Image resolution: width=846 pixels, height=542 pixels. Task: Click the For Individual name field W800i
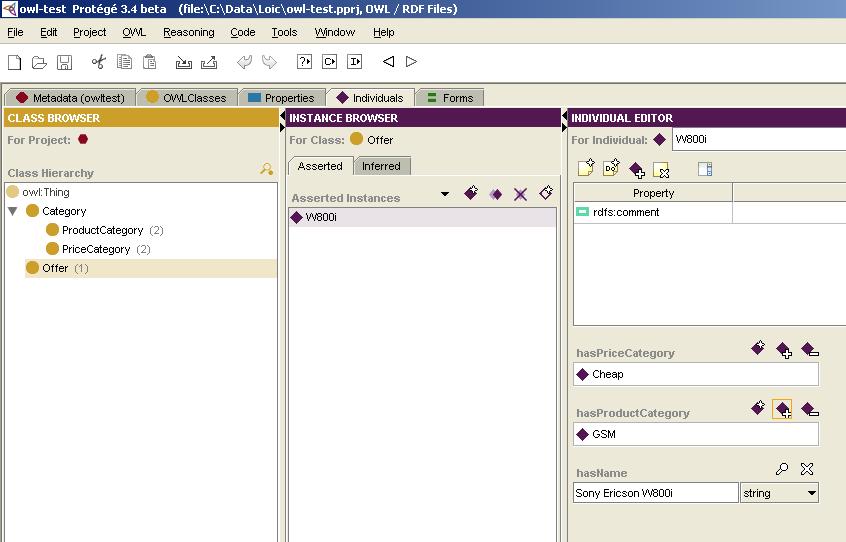tap(759, 139)
